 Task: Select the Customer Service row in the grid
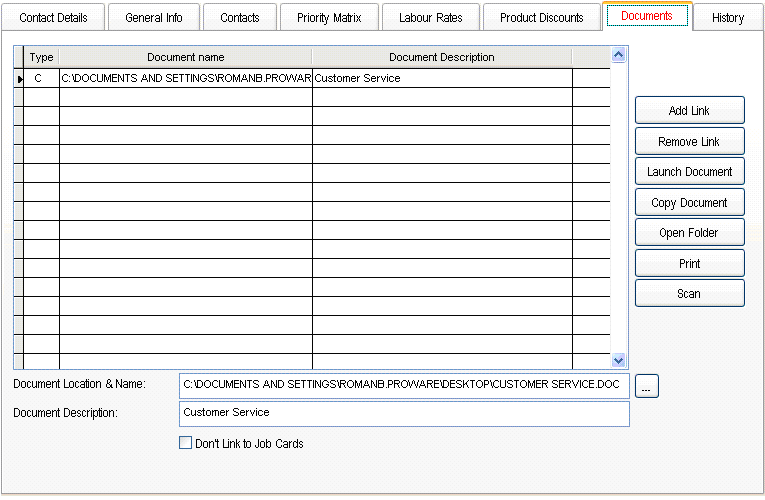(441, 78)
